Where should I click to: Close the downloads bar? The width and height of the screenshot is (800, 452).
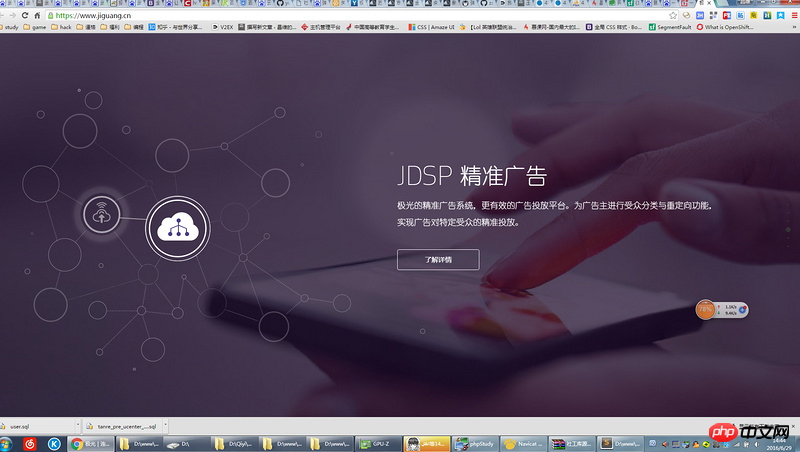tap(793, 426)
